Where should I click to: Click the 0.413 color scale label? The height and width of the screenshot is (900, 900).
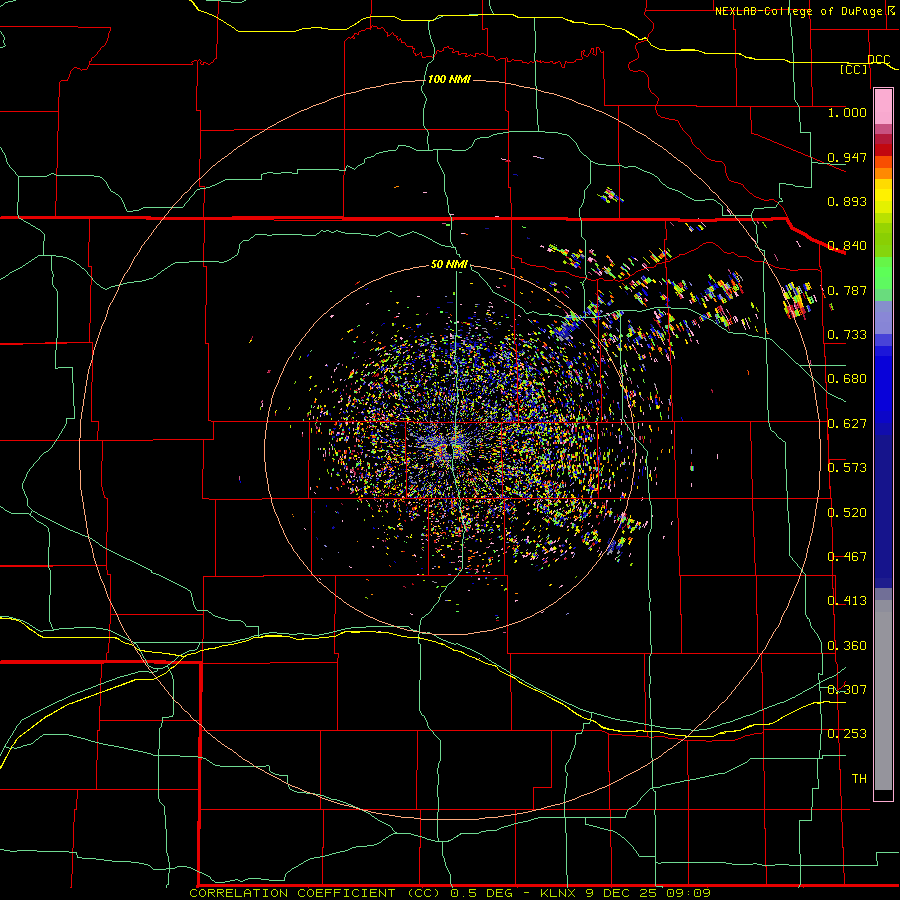click(x=847, y=601)
